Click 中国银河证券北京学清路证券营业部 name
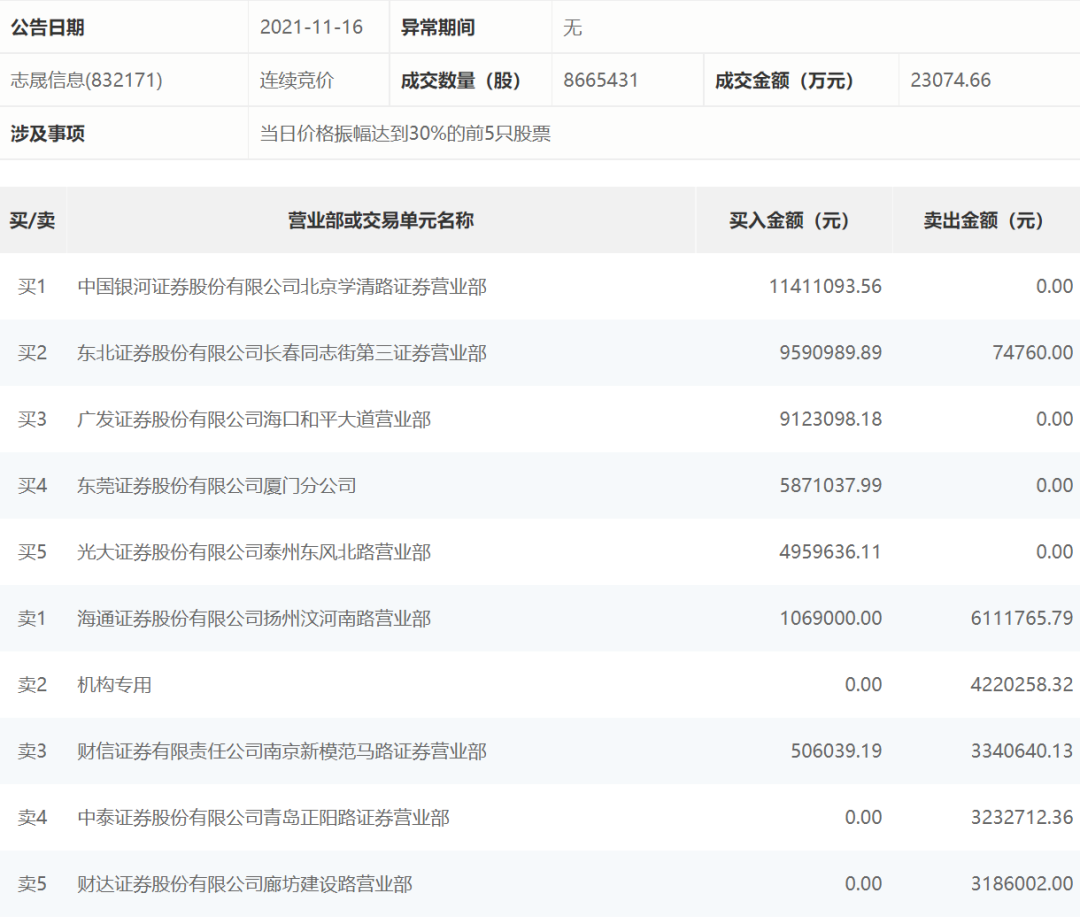 tap(282, 286)
